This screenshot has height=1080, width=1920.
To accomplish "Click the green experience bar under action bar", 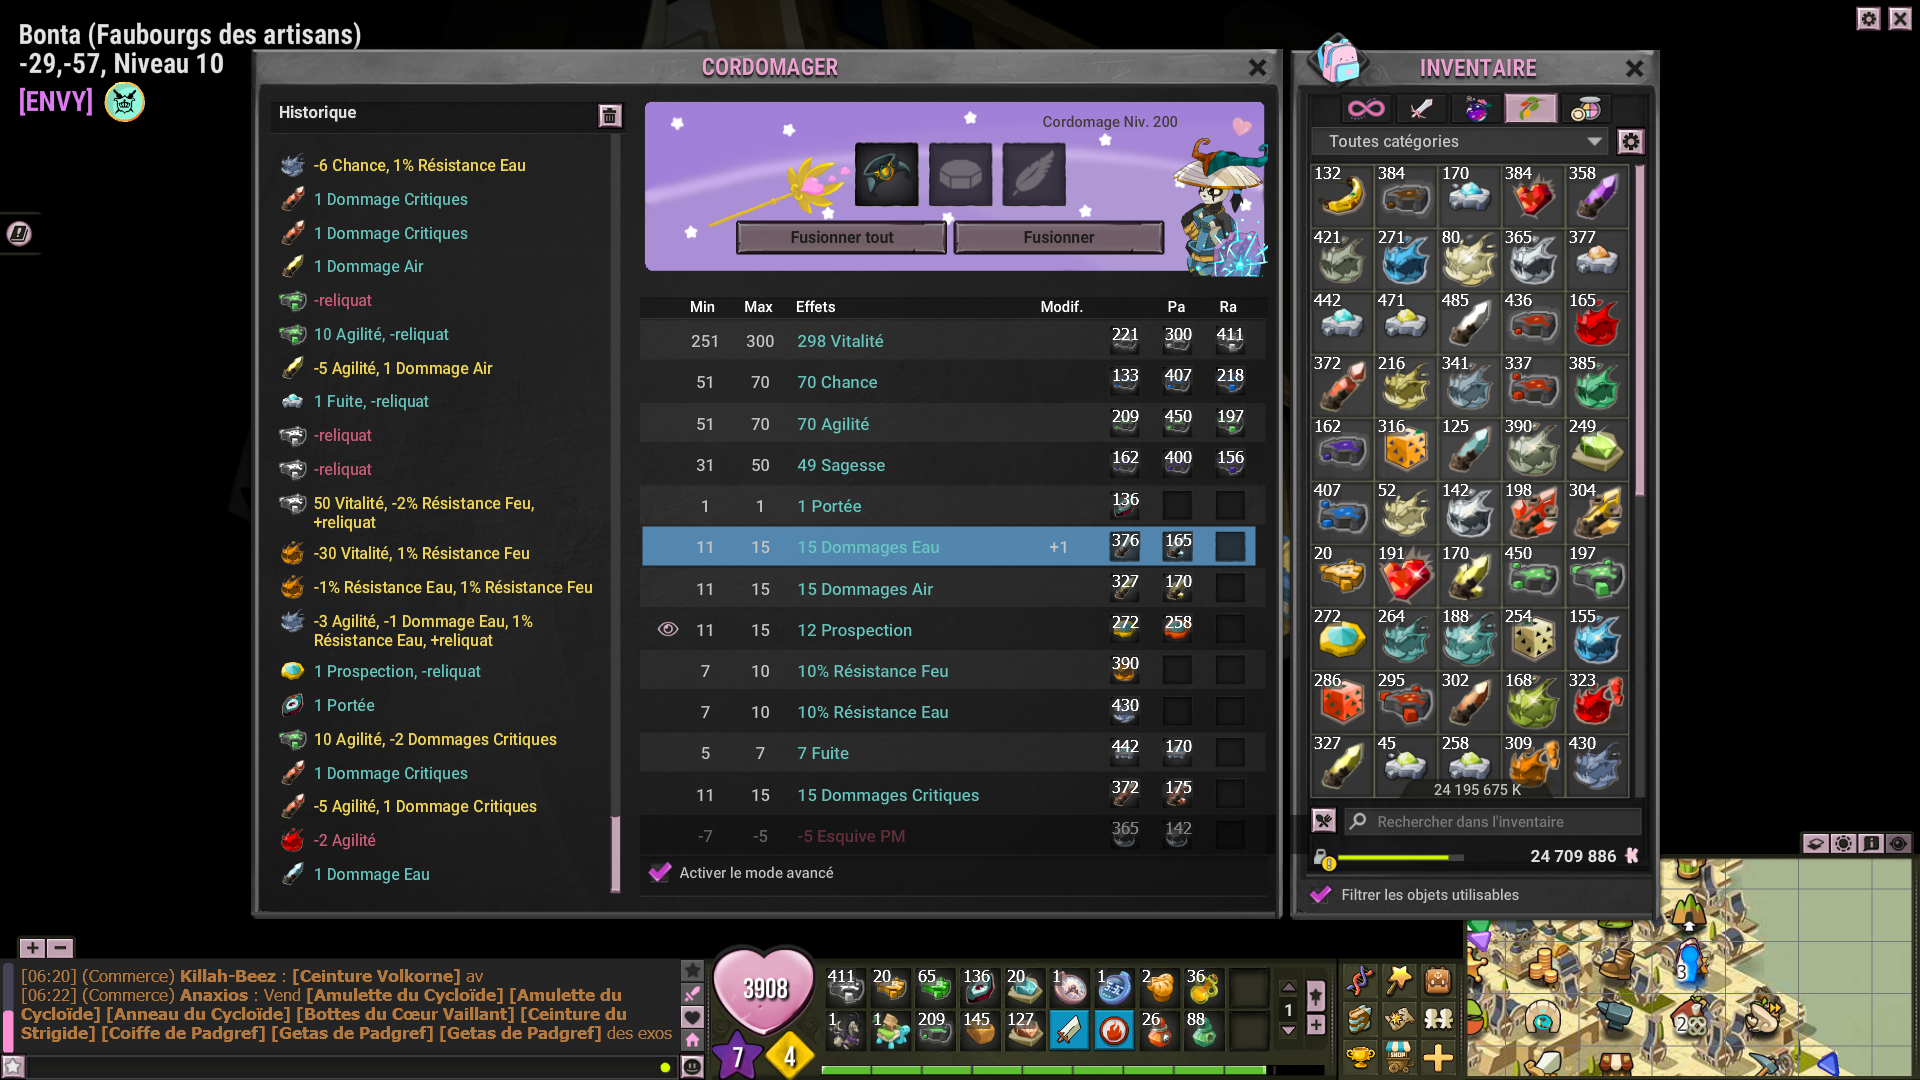I will 1044,1070.
